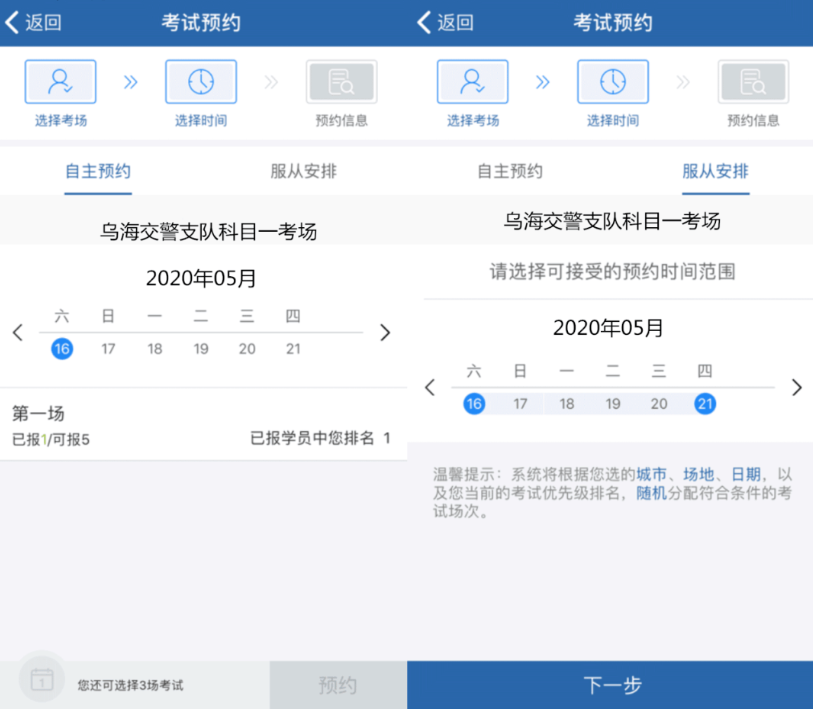Image resolution: width=813 pixels, height=709 pixels.
Task: Click highlighted 城市 in the tip text
Action: point(651,474)
